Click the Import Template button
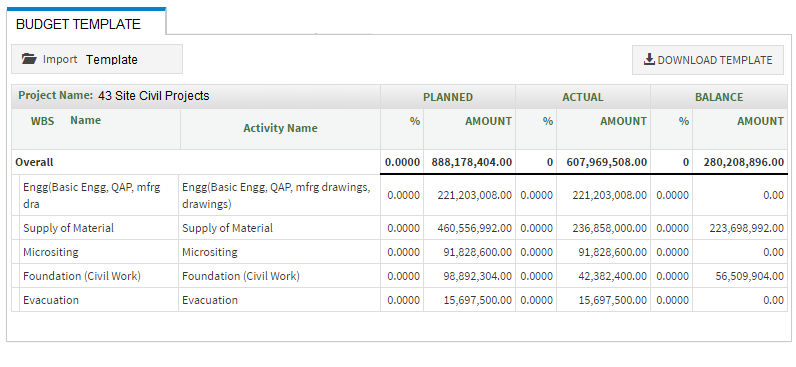Image resolution: width=796 pixels, height=367 pixels. click(x=97, y=59)
